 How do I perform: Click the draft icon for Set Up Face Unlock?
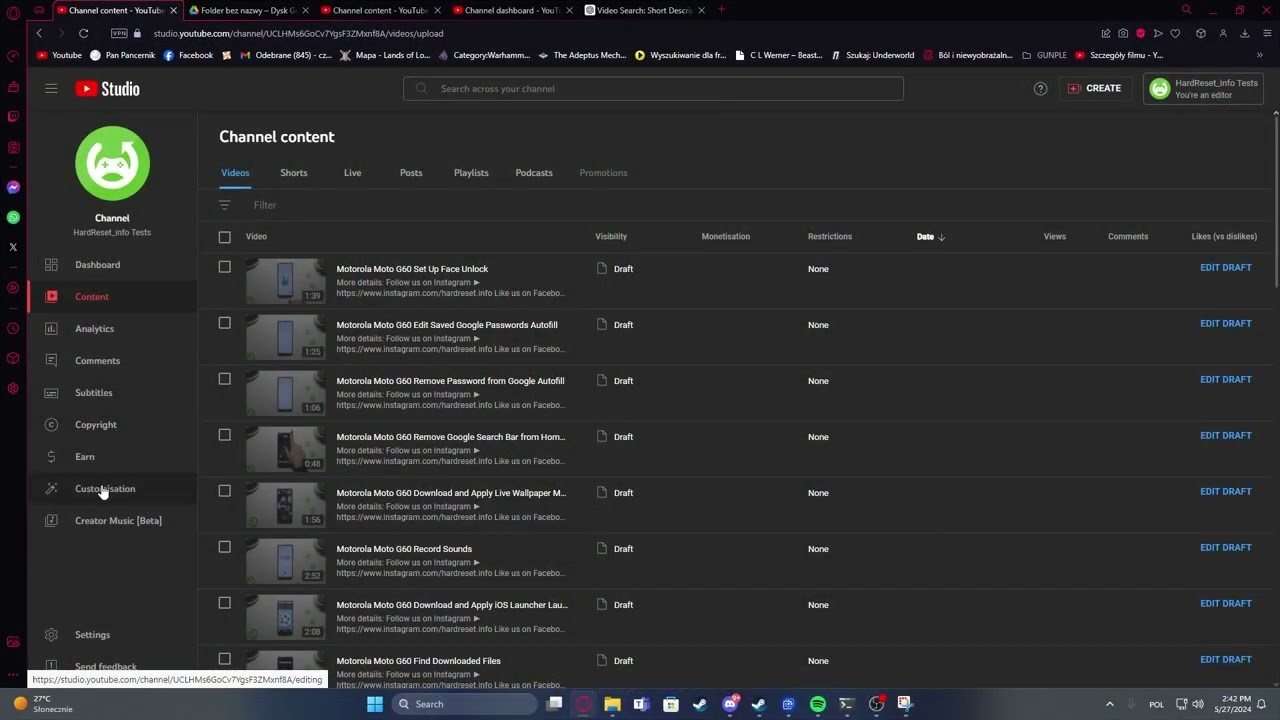point(601,269)
